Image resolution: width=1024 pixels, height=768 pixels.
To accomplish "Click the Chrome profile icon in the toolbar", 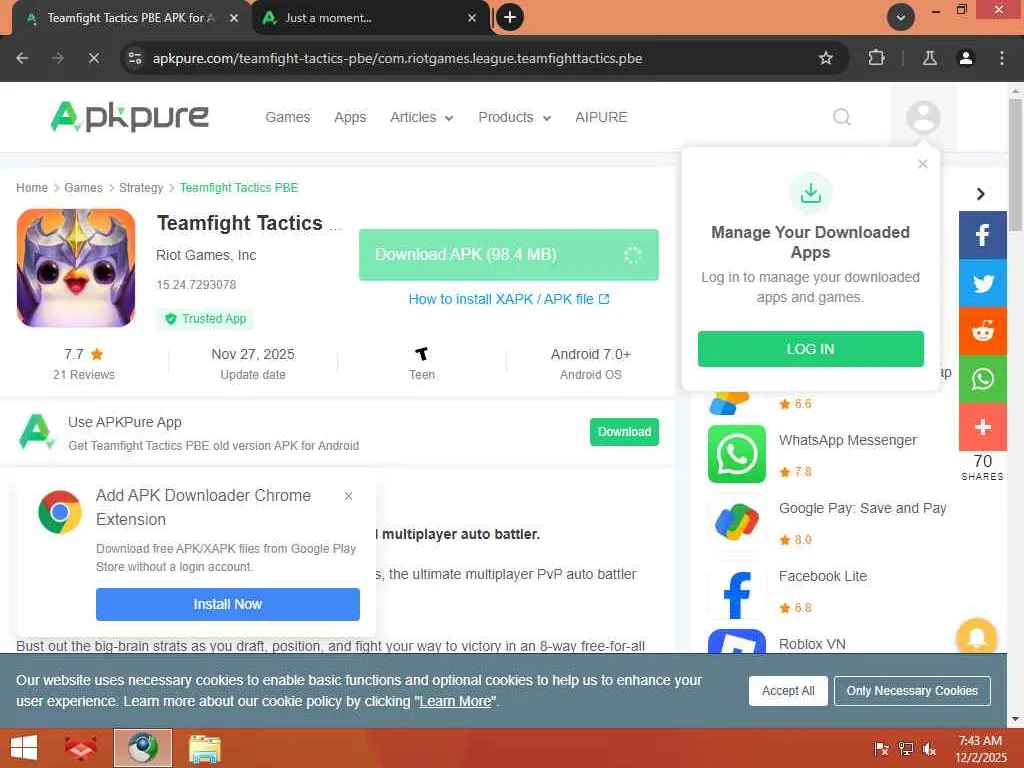I will (x=965, y=58).
